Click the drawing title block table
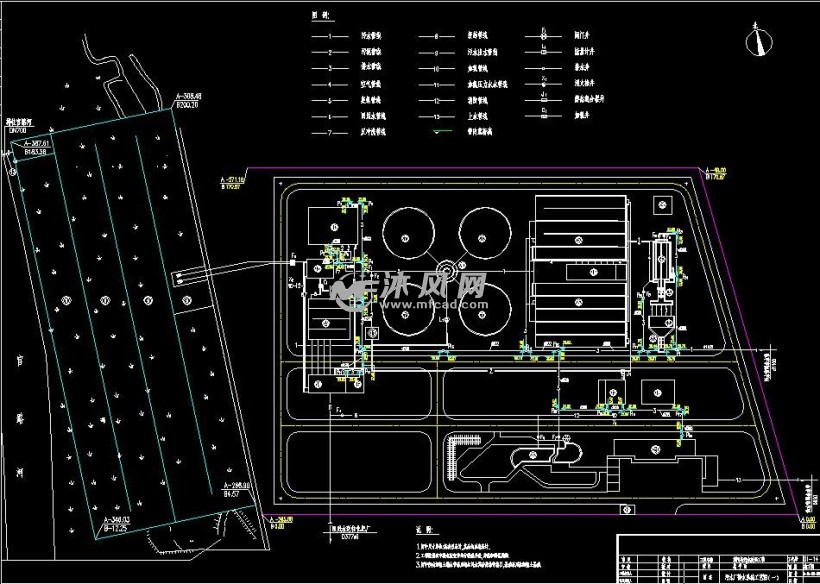The image size is (820, 584). pos(717,559)
